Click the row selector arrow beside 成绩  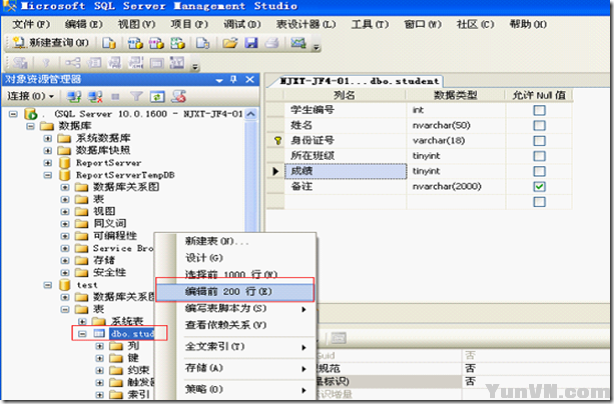[x=275, y=171]
